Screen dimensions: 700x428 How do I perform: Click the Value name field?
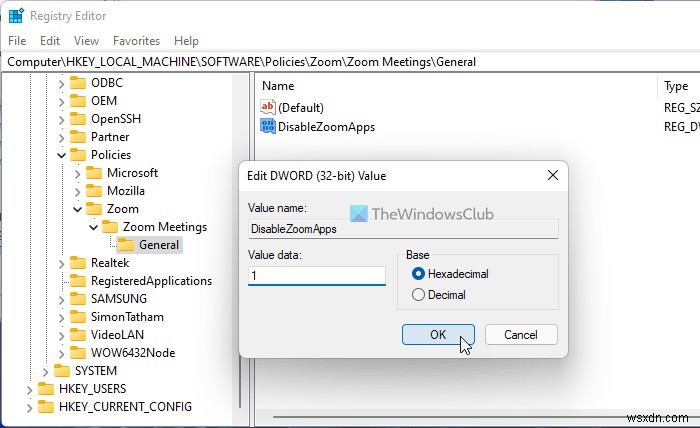[x=403, y=229]
